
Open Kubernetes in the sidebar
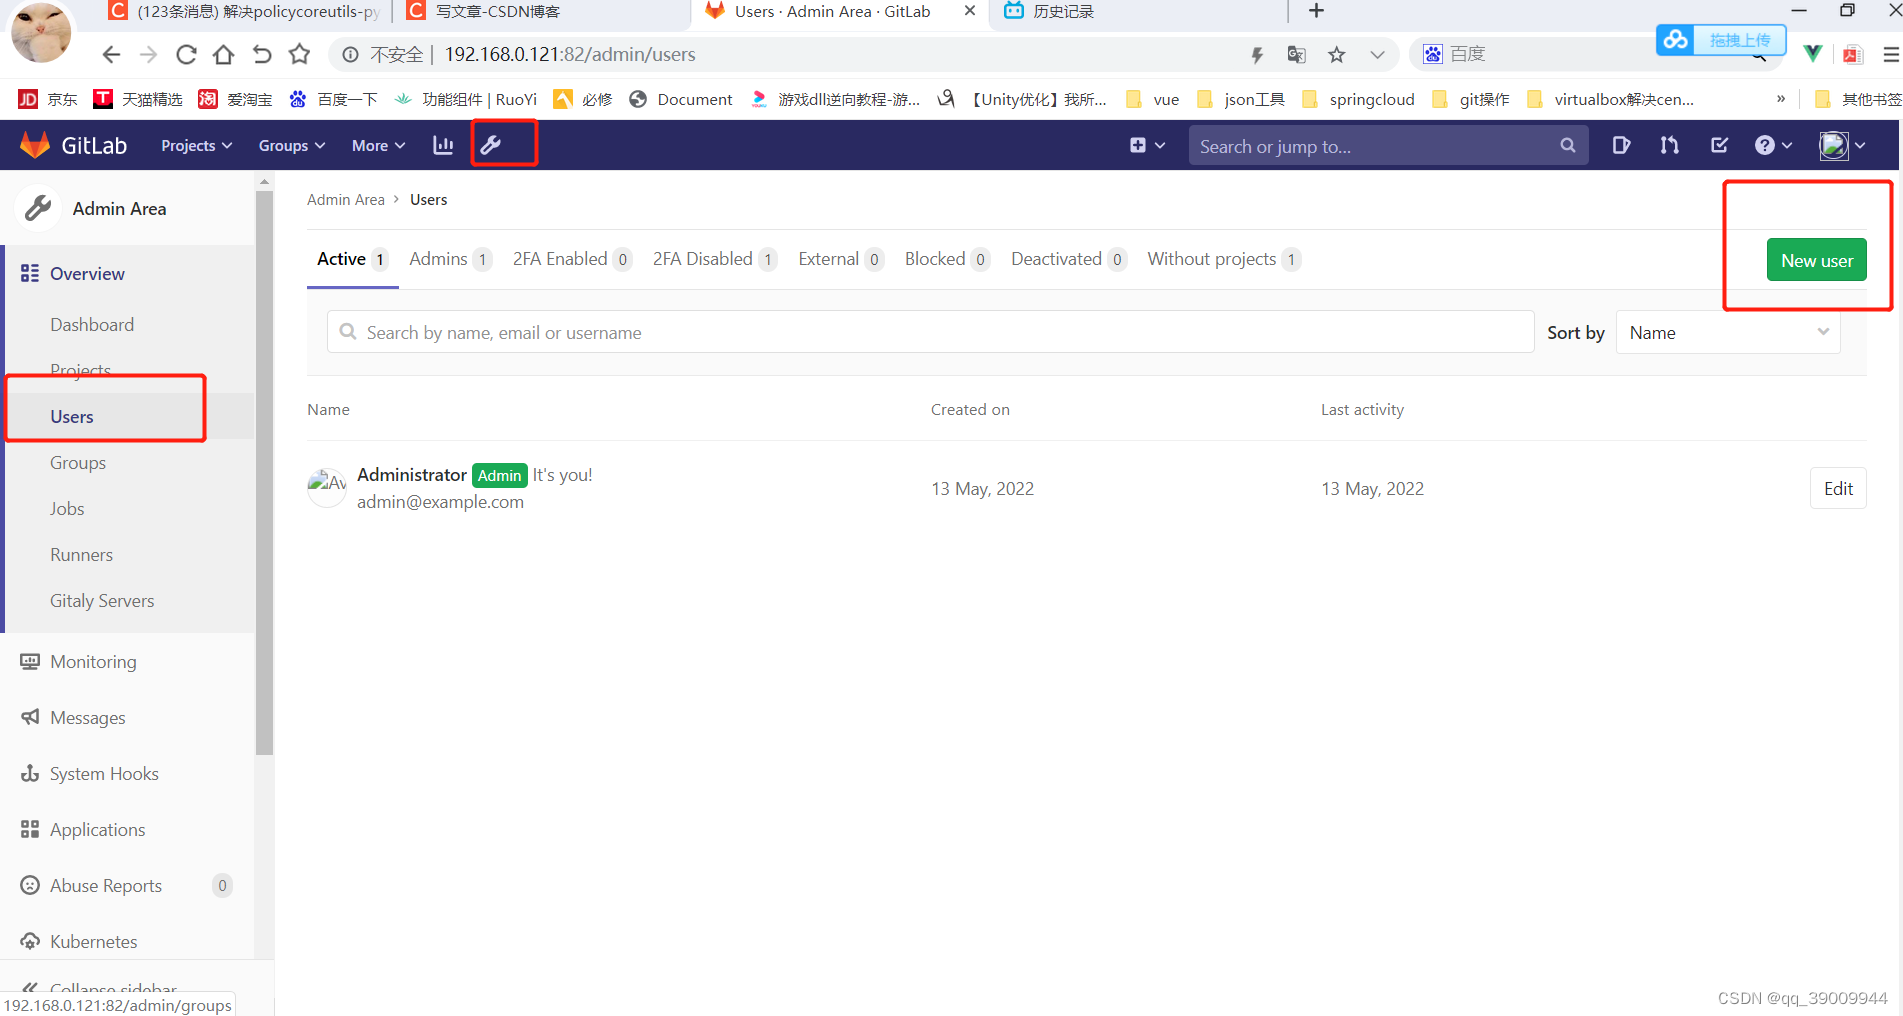(93, 941)
